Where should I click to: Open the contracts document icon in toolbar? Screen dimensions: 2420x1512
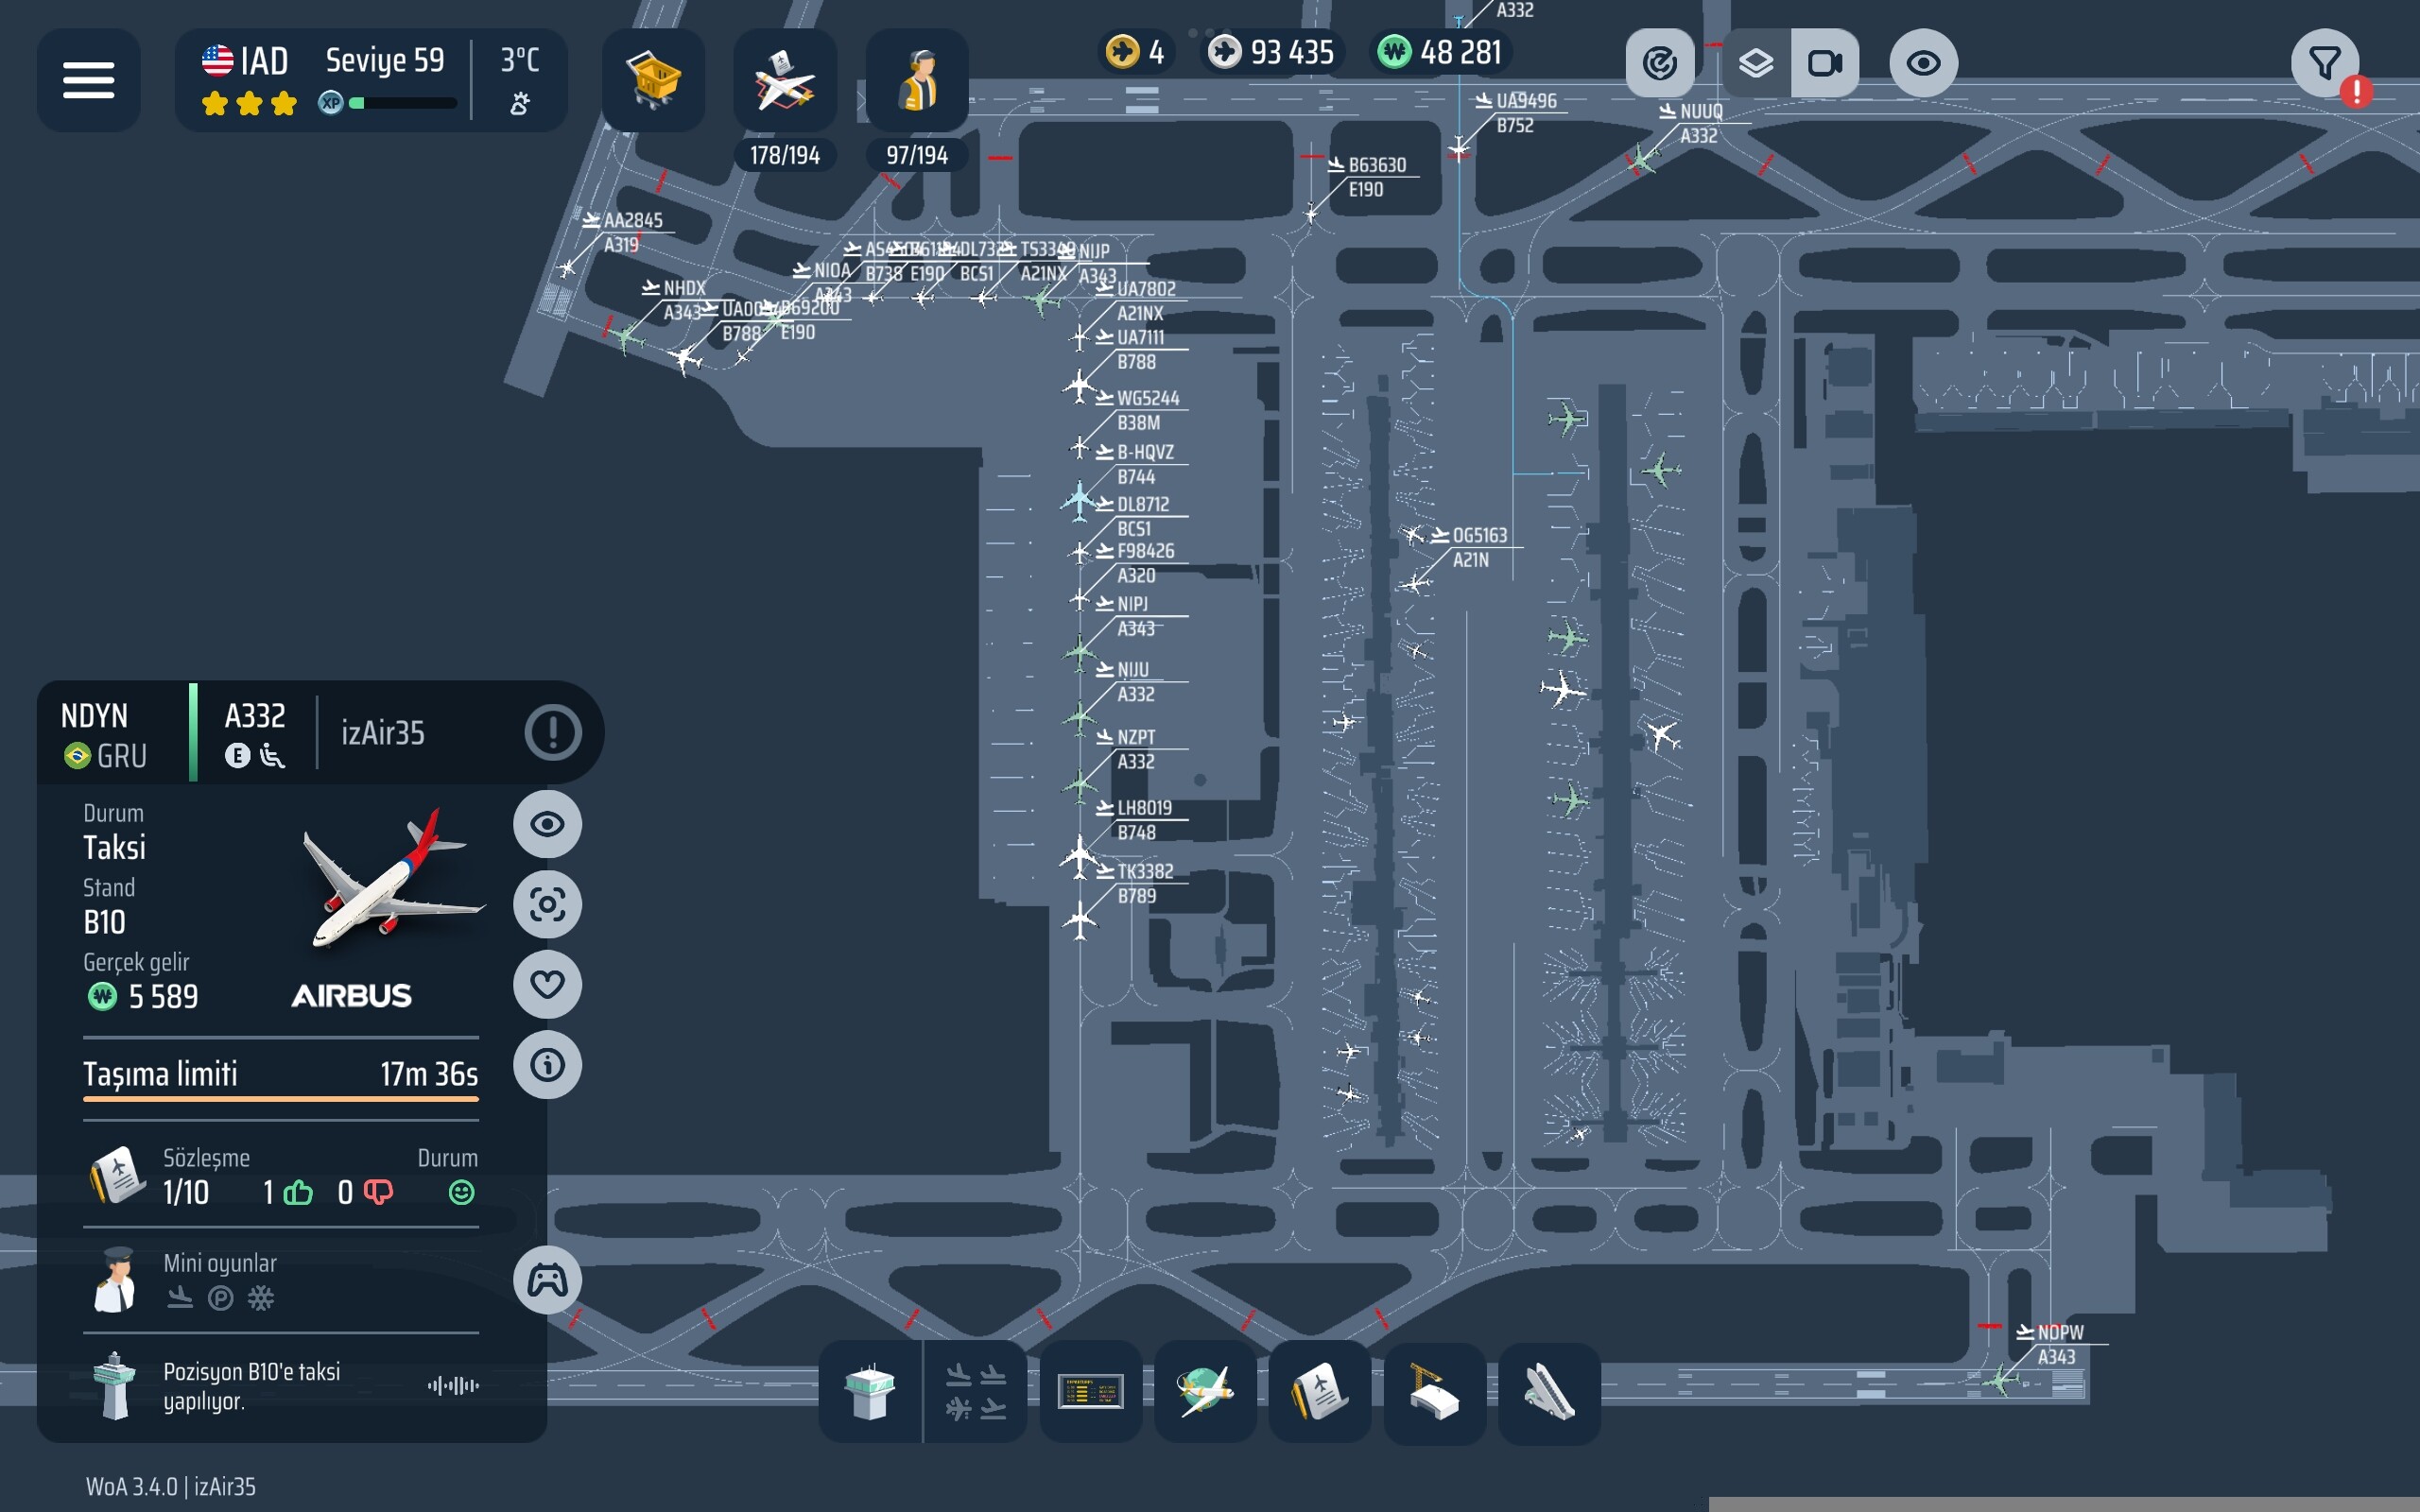[1319, 1392]
